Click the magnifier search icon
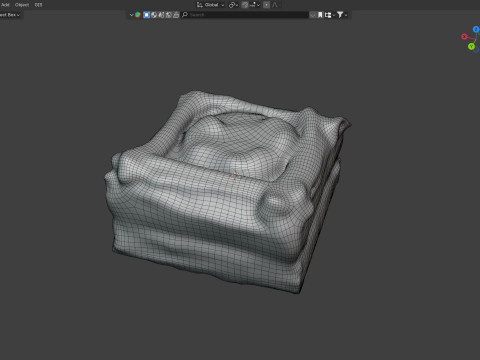The image size is (480, 360). click(185, 15)
